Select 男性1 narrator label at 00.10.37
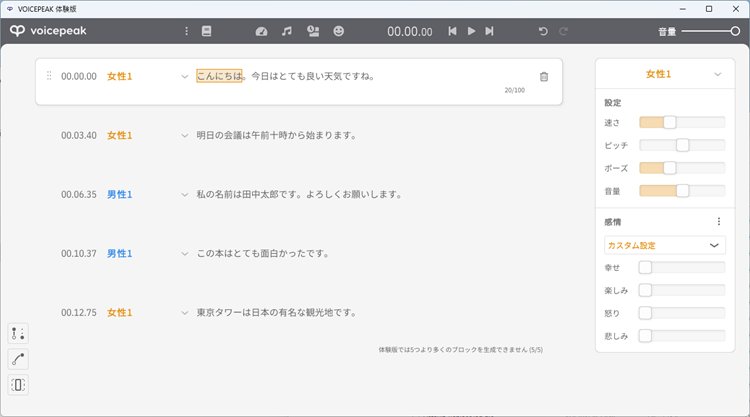The height and width of the screenshot is (417, 750). [x=120, y=253]
